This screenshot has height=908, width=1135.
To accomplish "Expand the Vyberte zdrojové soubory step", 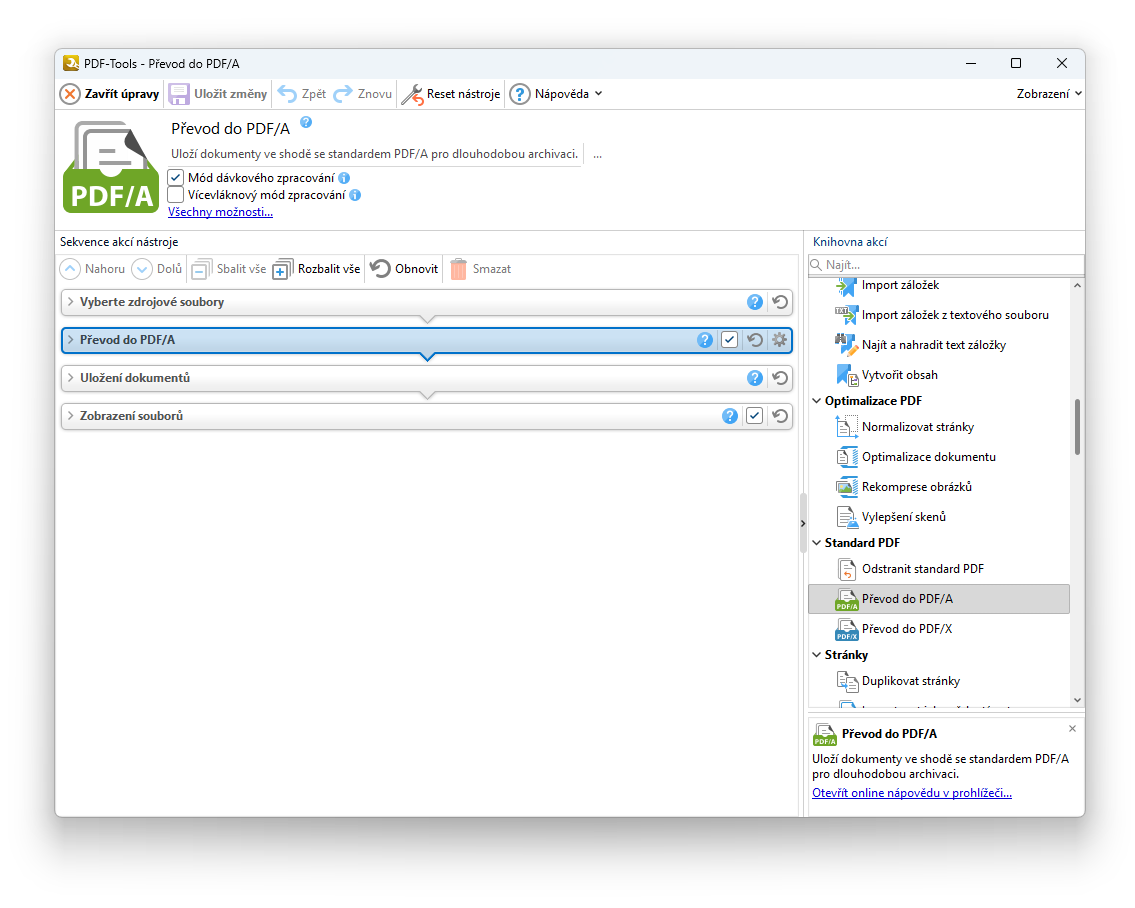I will [70, 302].
